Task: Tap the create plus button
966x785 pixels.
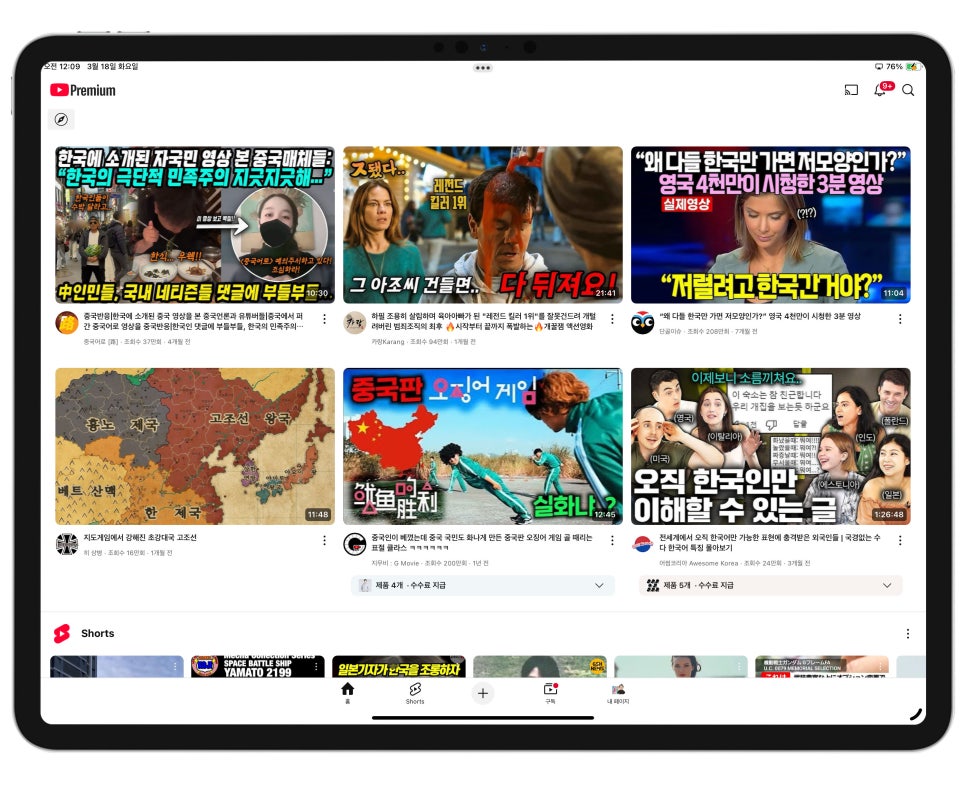Action: click(x=482, y=693)
